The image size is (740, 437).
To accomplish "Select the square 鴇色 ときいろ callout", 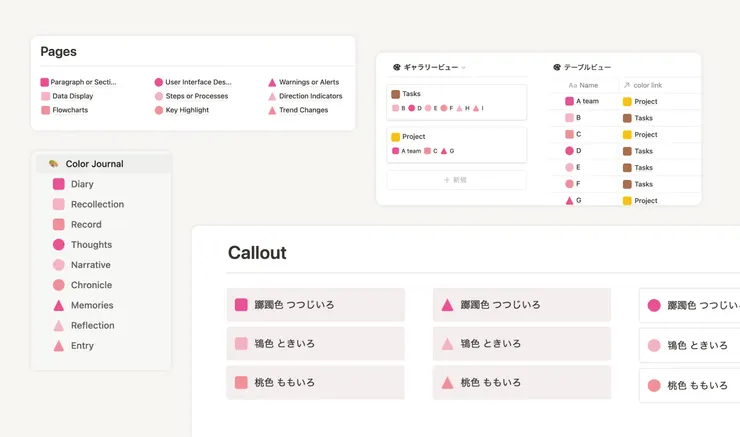I will (x=315, y=344).
